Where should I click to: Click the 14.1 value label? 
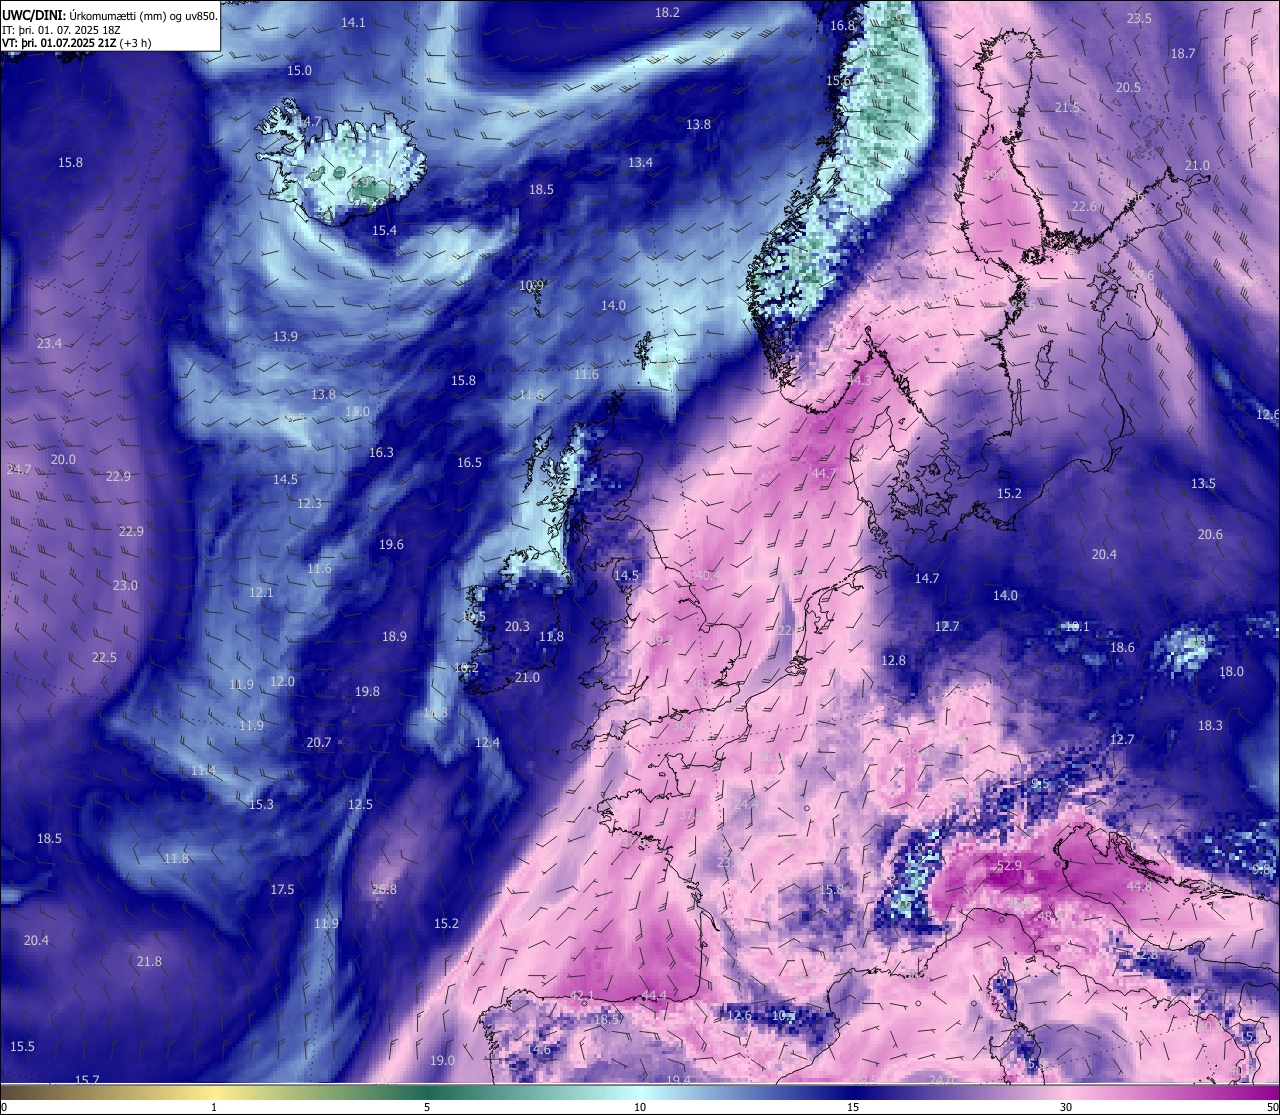353,22
